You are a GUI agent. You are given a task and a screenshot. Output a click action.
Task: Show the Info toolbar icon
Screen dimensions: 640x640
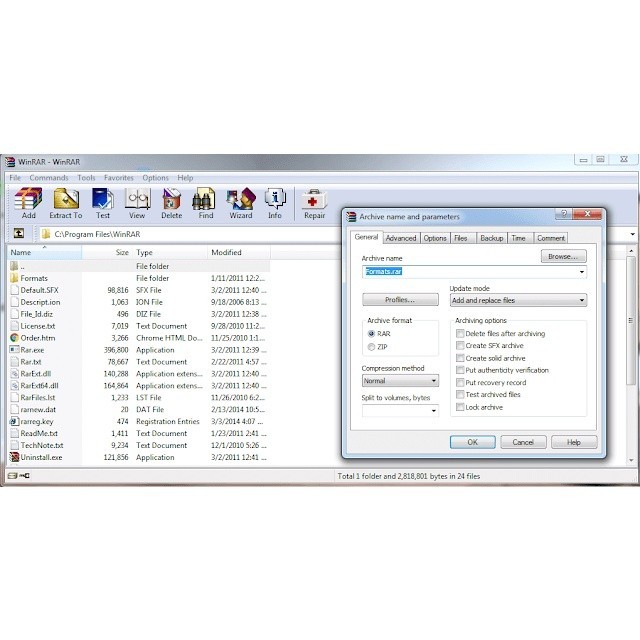275,199
